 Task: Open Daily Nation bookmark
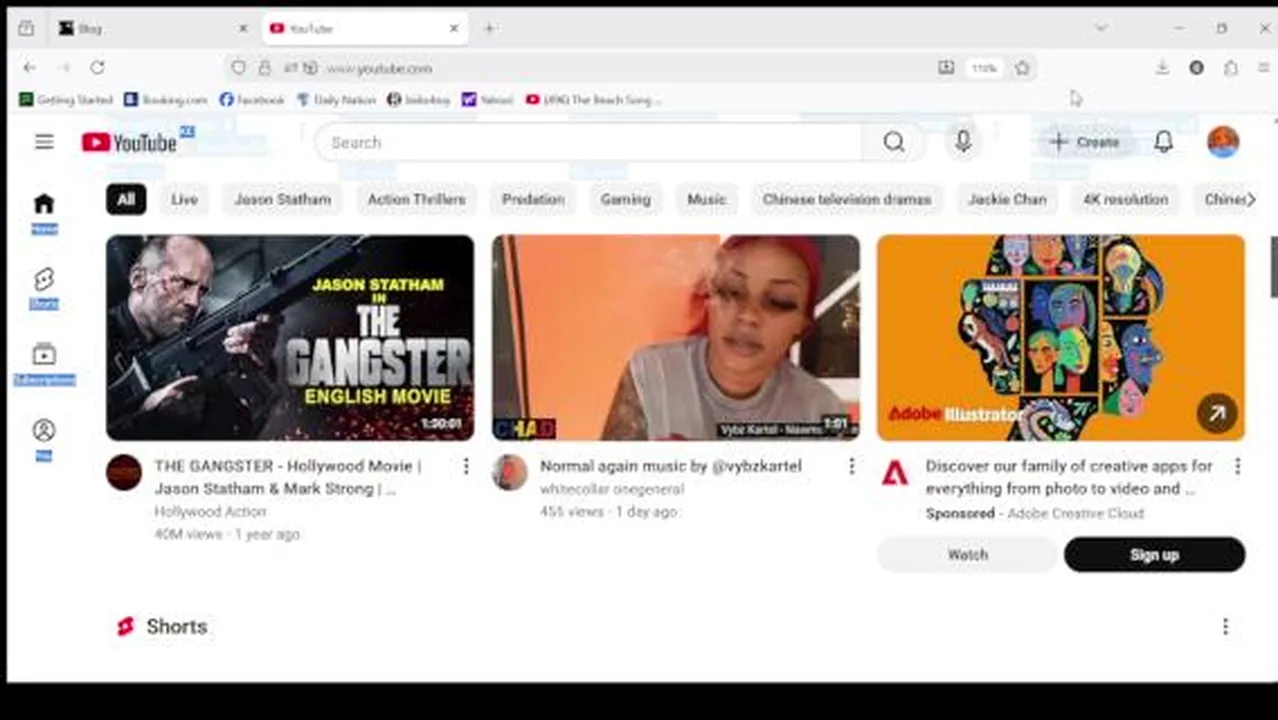(x=336, y=100)
